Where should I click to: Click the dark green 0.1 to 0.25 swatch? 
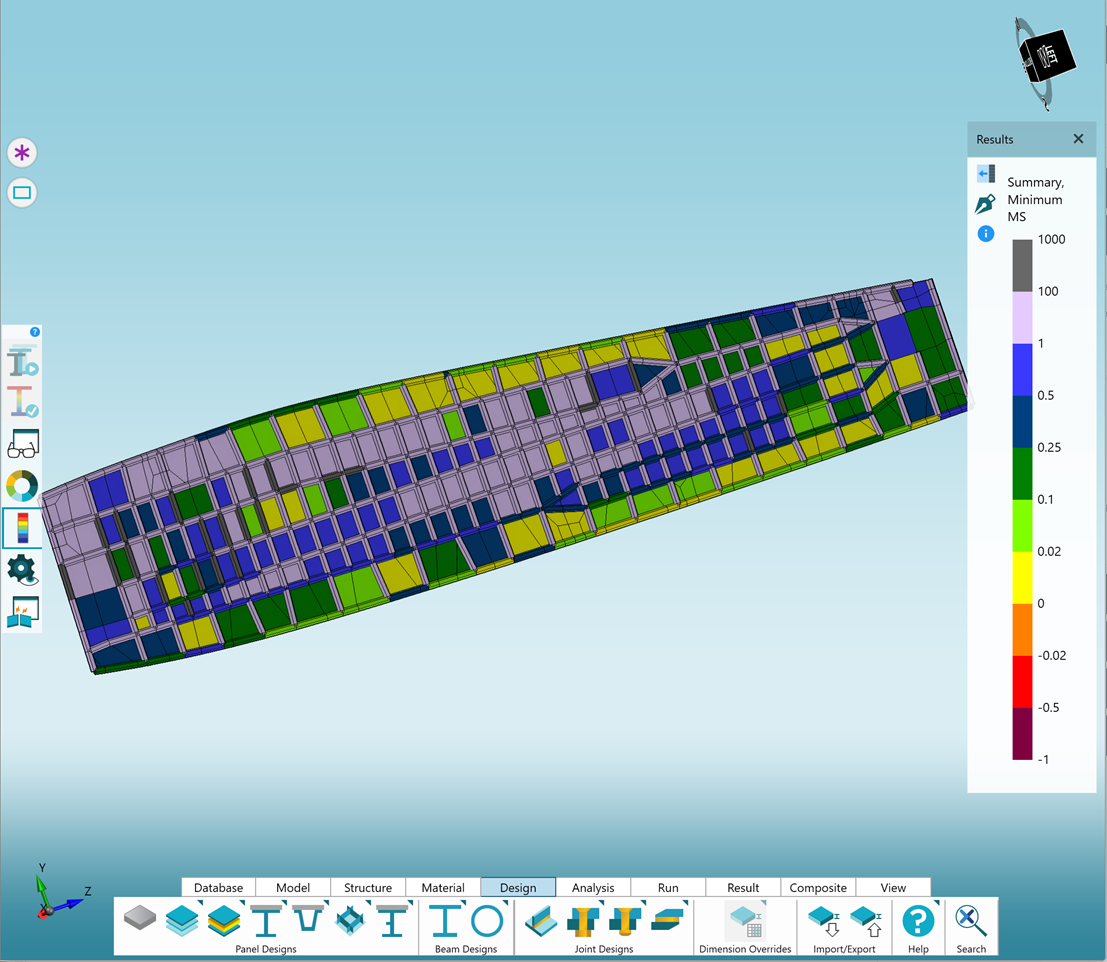pos(1022,474)
